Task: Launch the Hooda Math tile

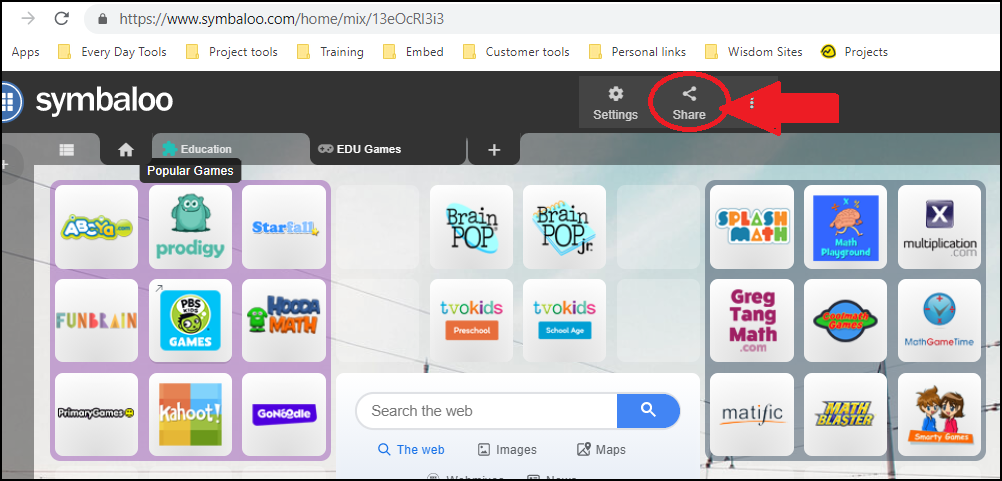Action: coord(284,321)
